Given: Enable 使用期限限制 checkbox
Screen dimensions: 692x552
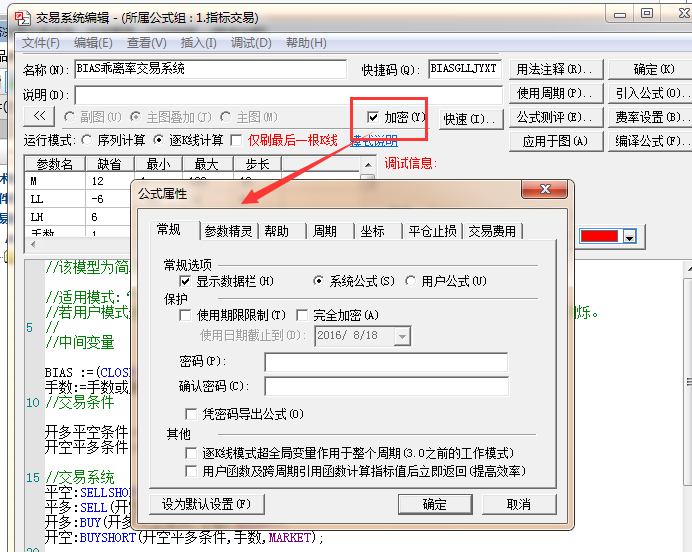Looking at the screenshot, I should coord(186,315).
